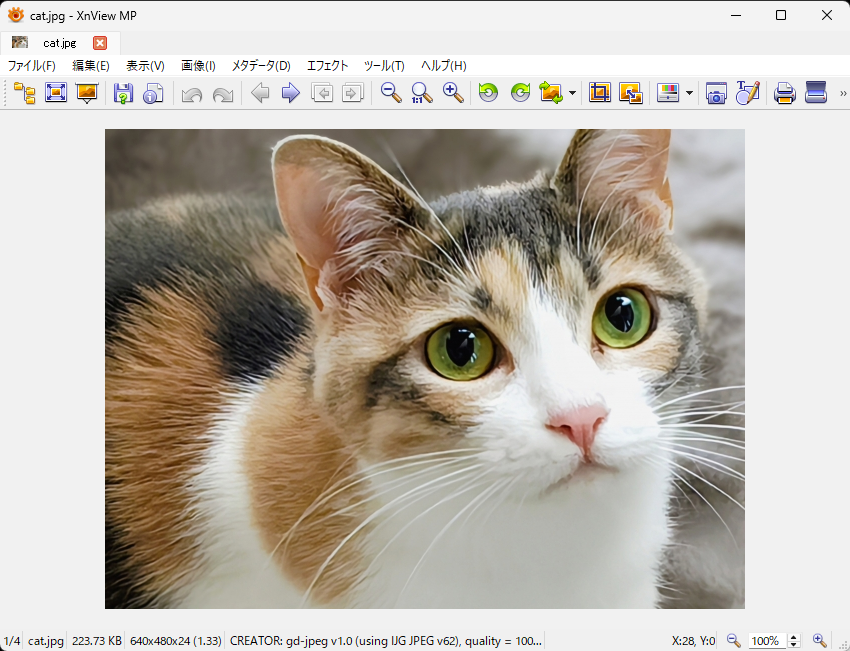
Task: Click the Save As floppy disk icon
Action: pyautogui.click(x=123, y=93)
